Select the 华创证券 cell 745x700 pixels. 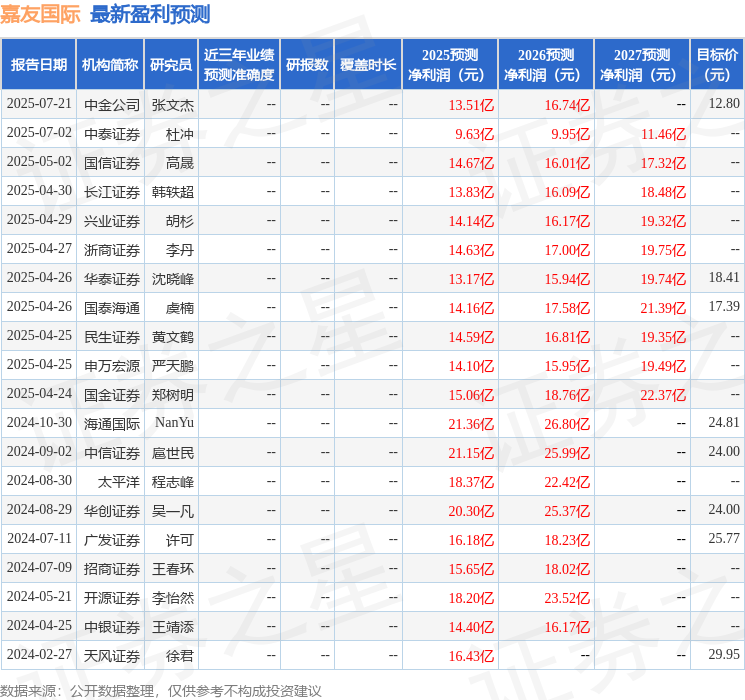coord(112,511)
